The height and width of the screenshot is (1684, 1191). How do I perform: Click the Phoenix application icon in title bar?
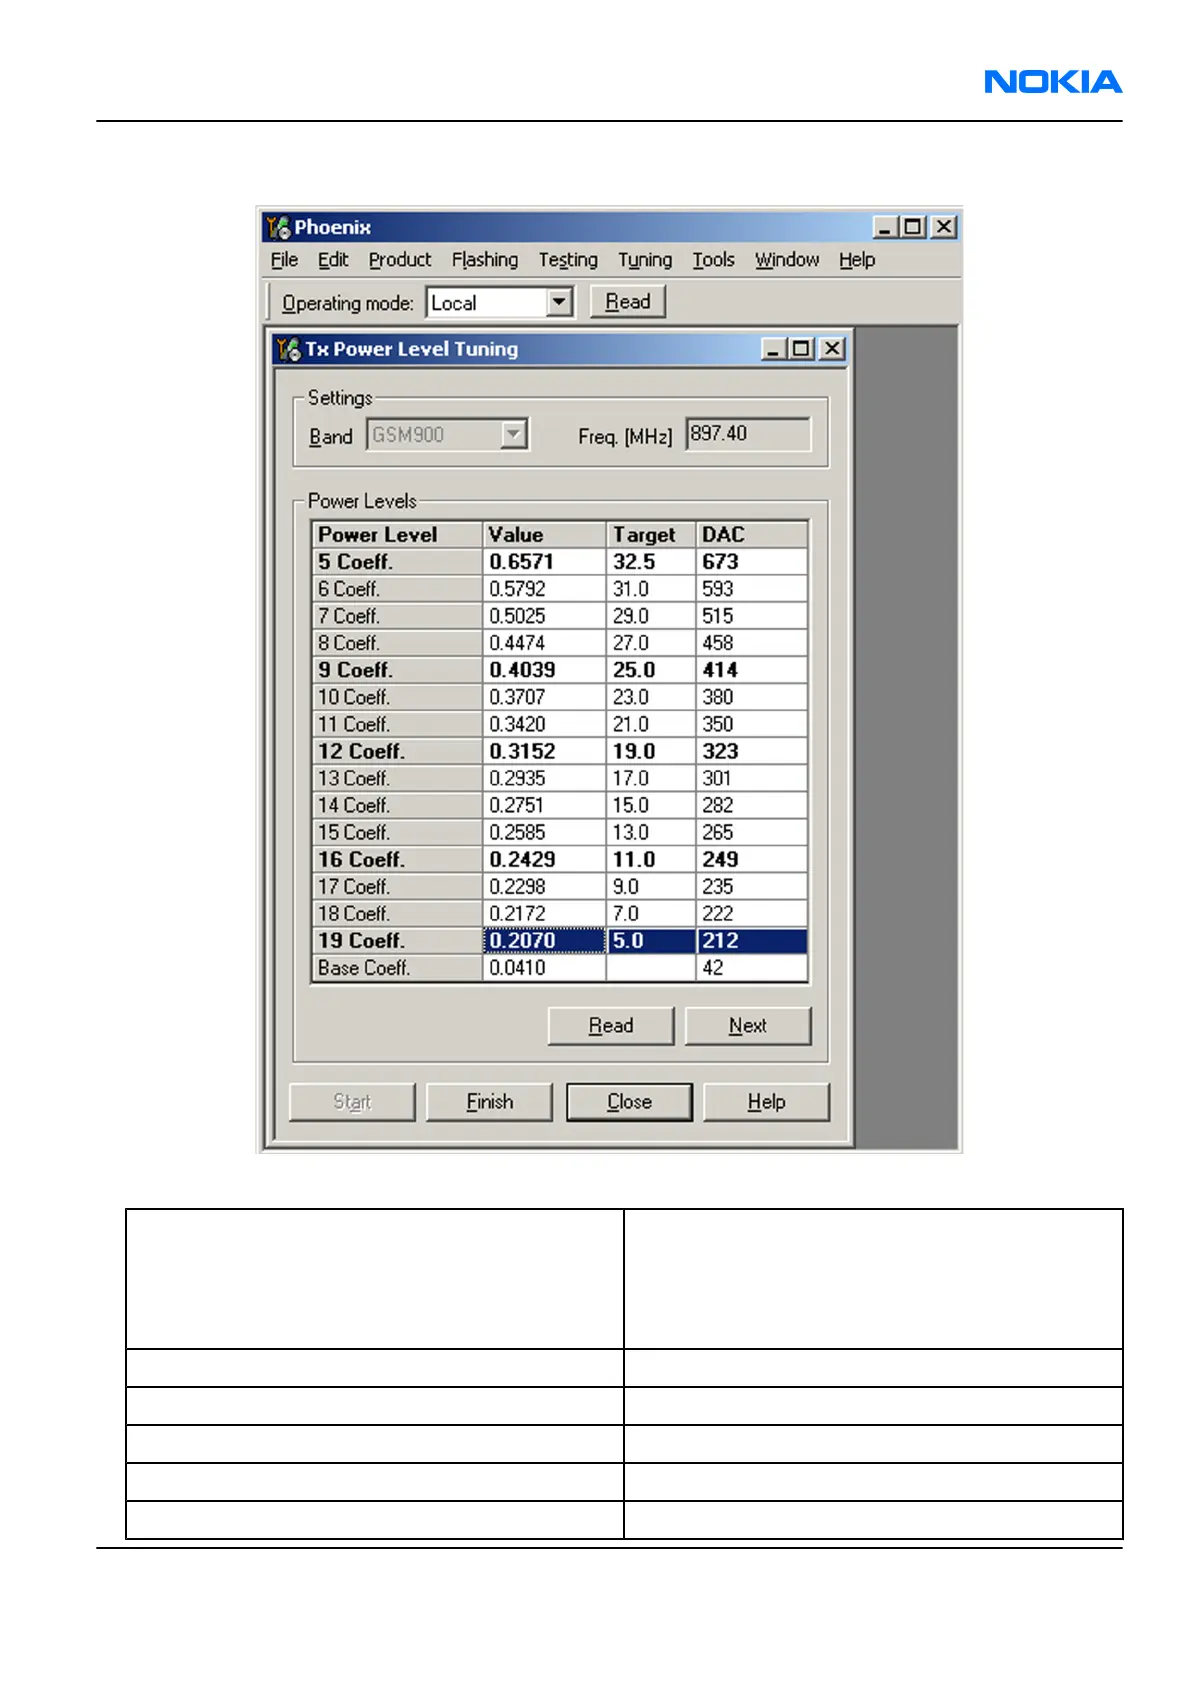coord(279,227)
